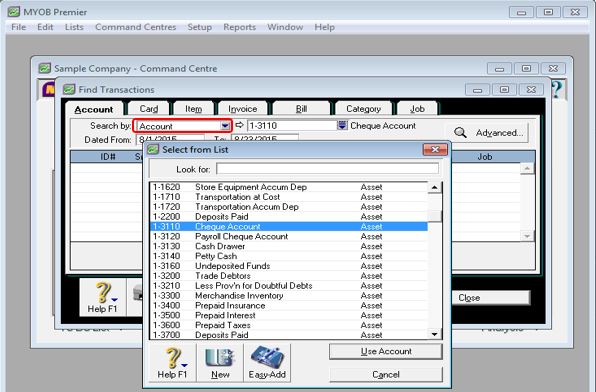The height and width of the screenshot is (392, 596).
Task: Select 1-1710 Transportation at Cost
Action: pyautogui.click(x=289, y=197)
